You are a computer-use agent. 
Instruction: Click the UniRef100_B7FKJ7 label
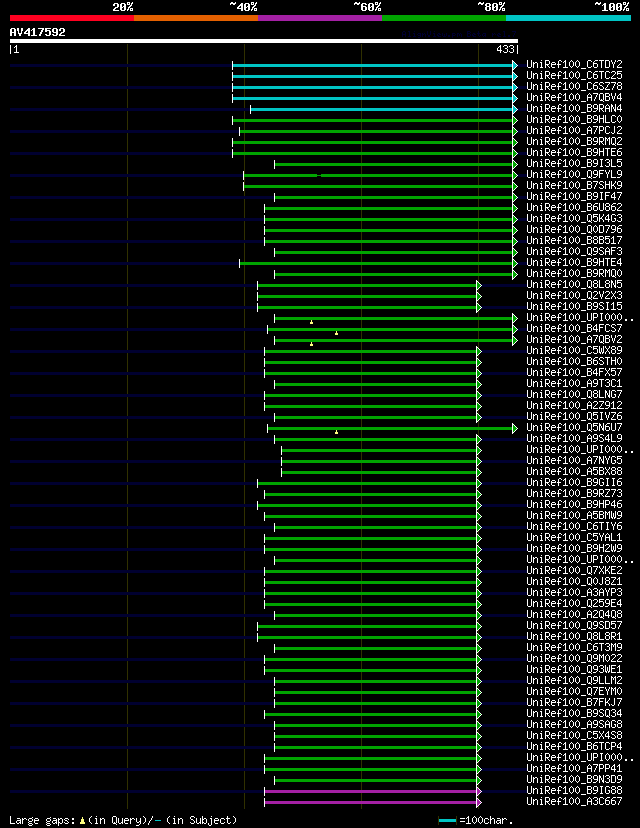coord(574,702)
